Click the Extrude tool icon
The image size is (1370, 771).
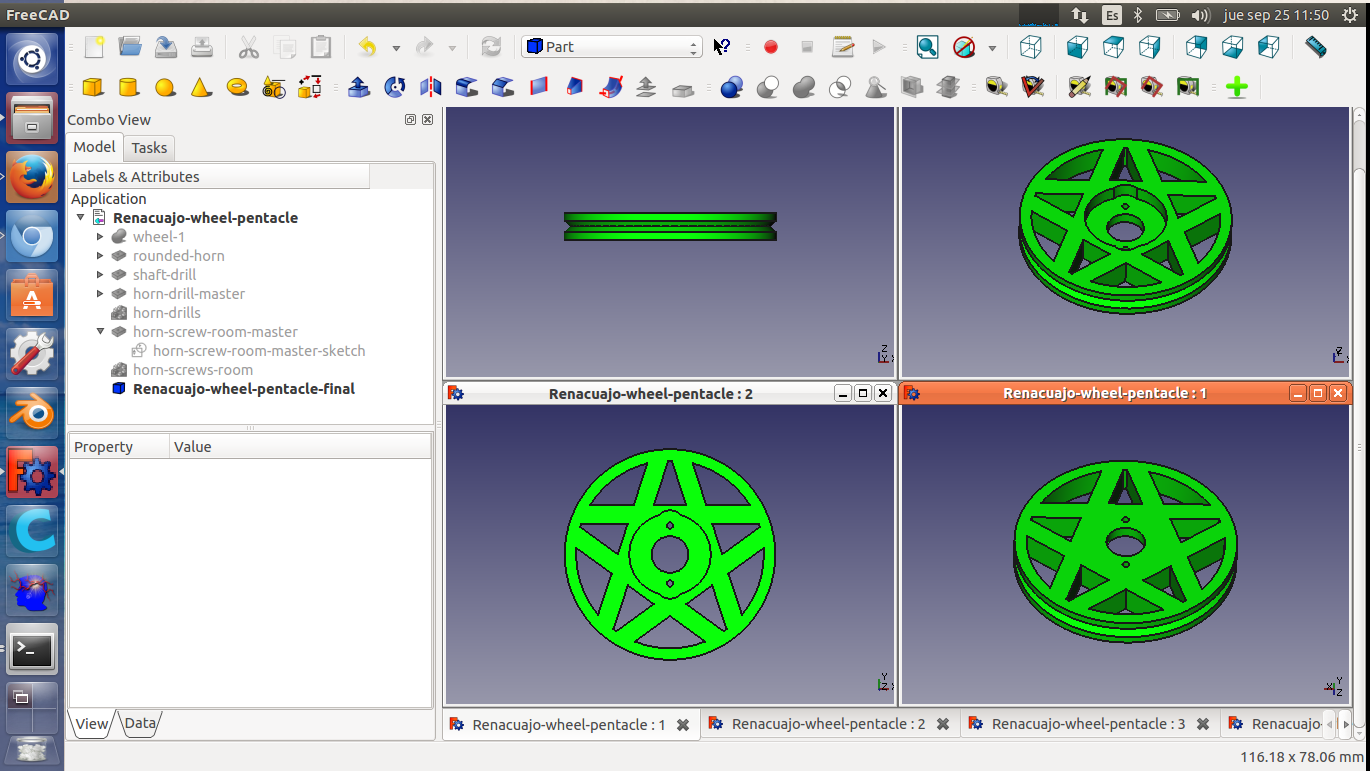(359, 88)
